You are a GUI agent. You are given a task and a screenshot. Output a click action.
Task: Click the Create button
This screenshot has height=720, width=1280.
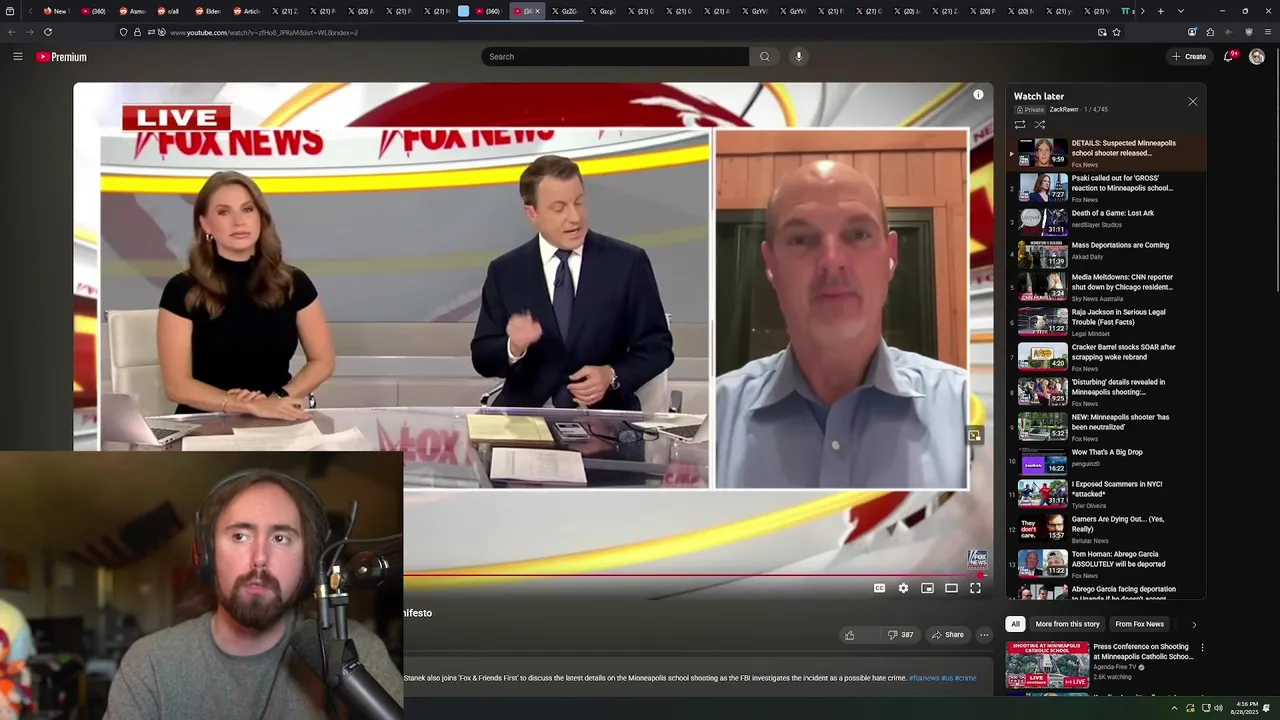[x=1189, y=57]
